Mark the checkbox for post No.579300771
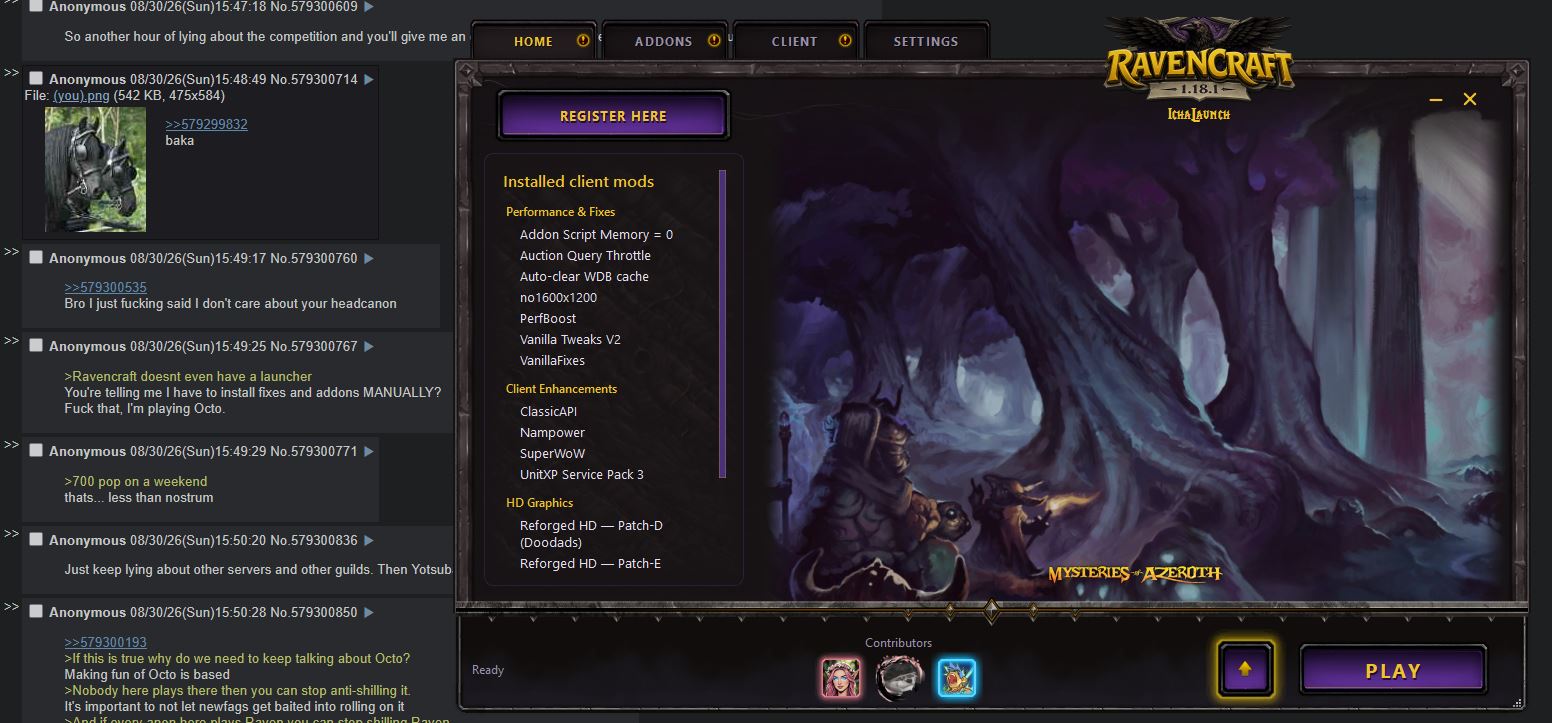 pyautogui.click(x=36, y=450)
